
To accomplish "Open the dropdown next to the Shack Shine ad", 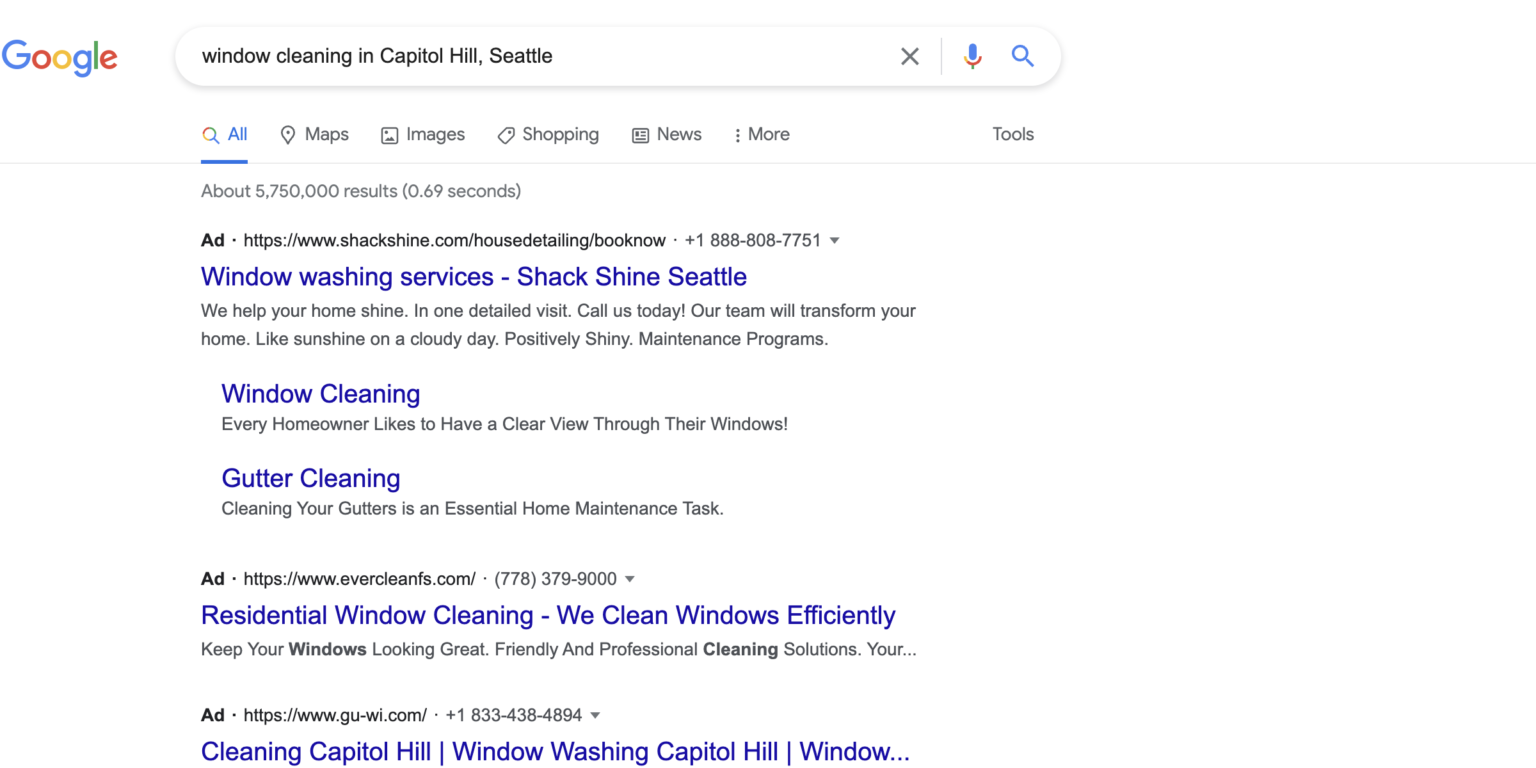I will click(x=835, y=240).
